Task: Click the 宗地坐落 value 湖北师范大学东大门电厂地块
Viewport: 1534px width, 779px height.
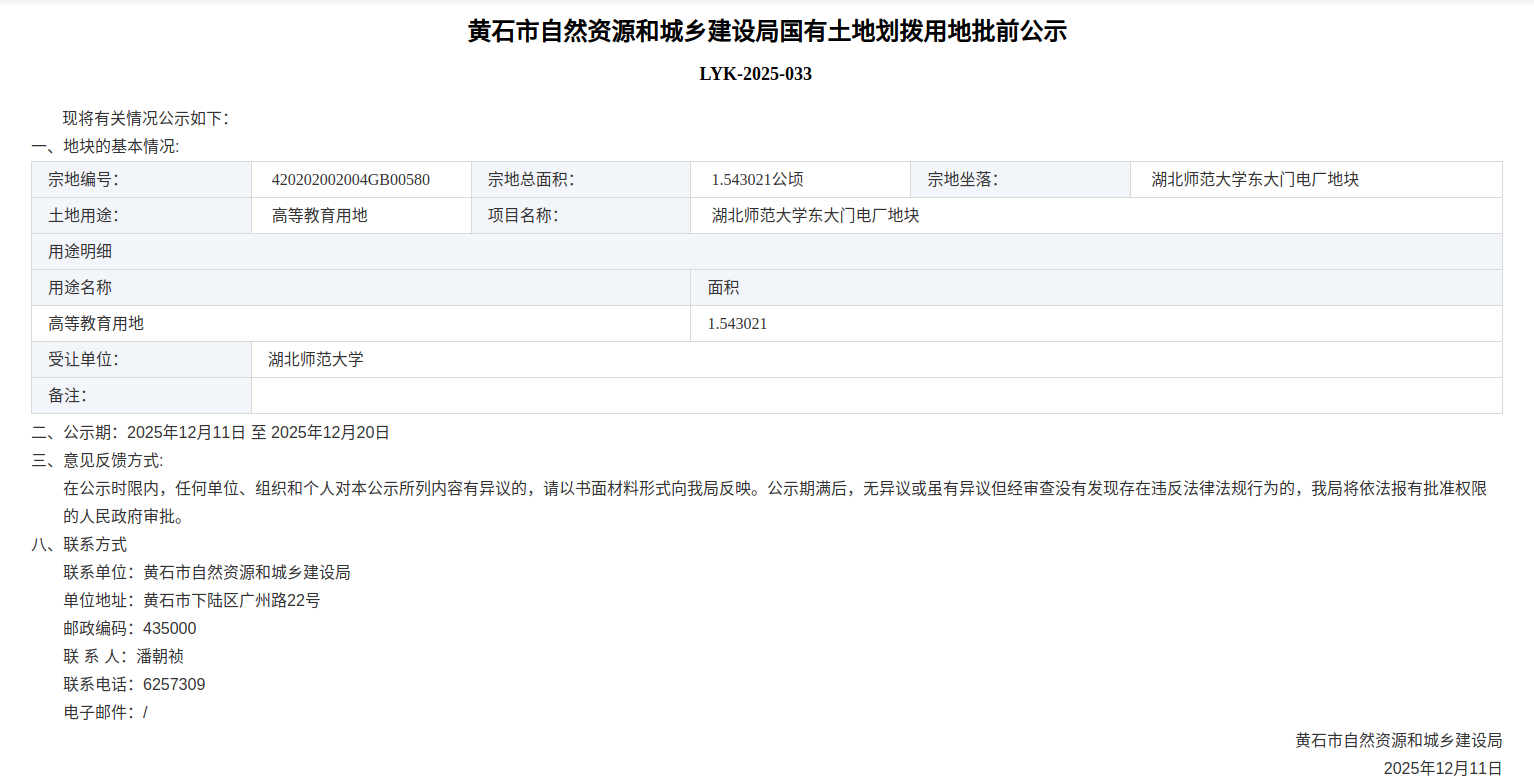Action: tap(1255, 180)
